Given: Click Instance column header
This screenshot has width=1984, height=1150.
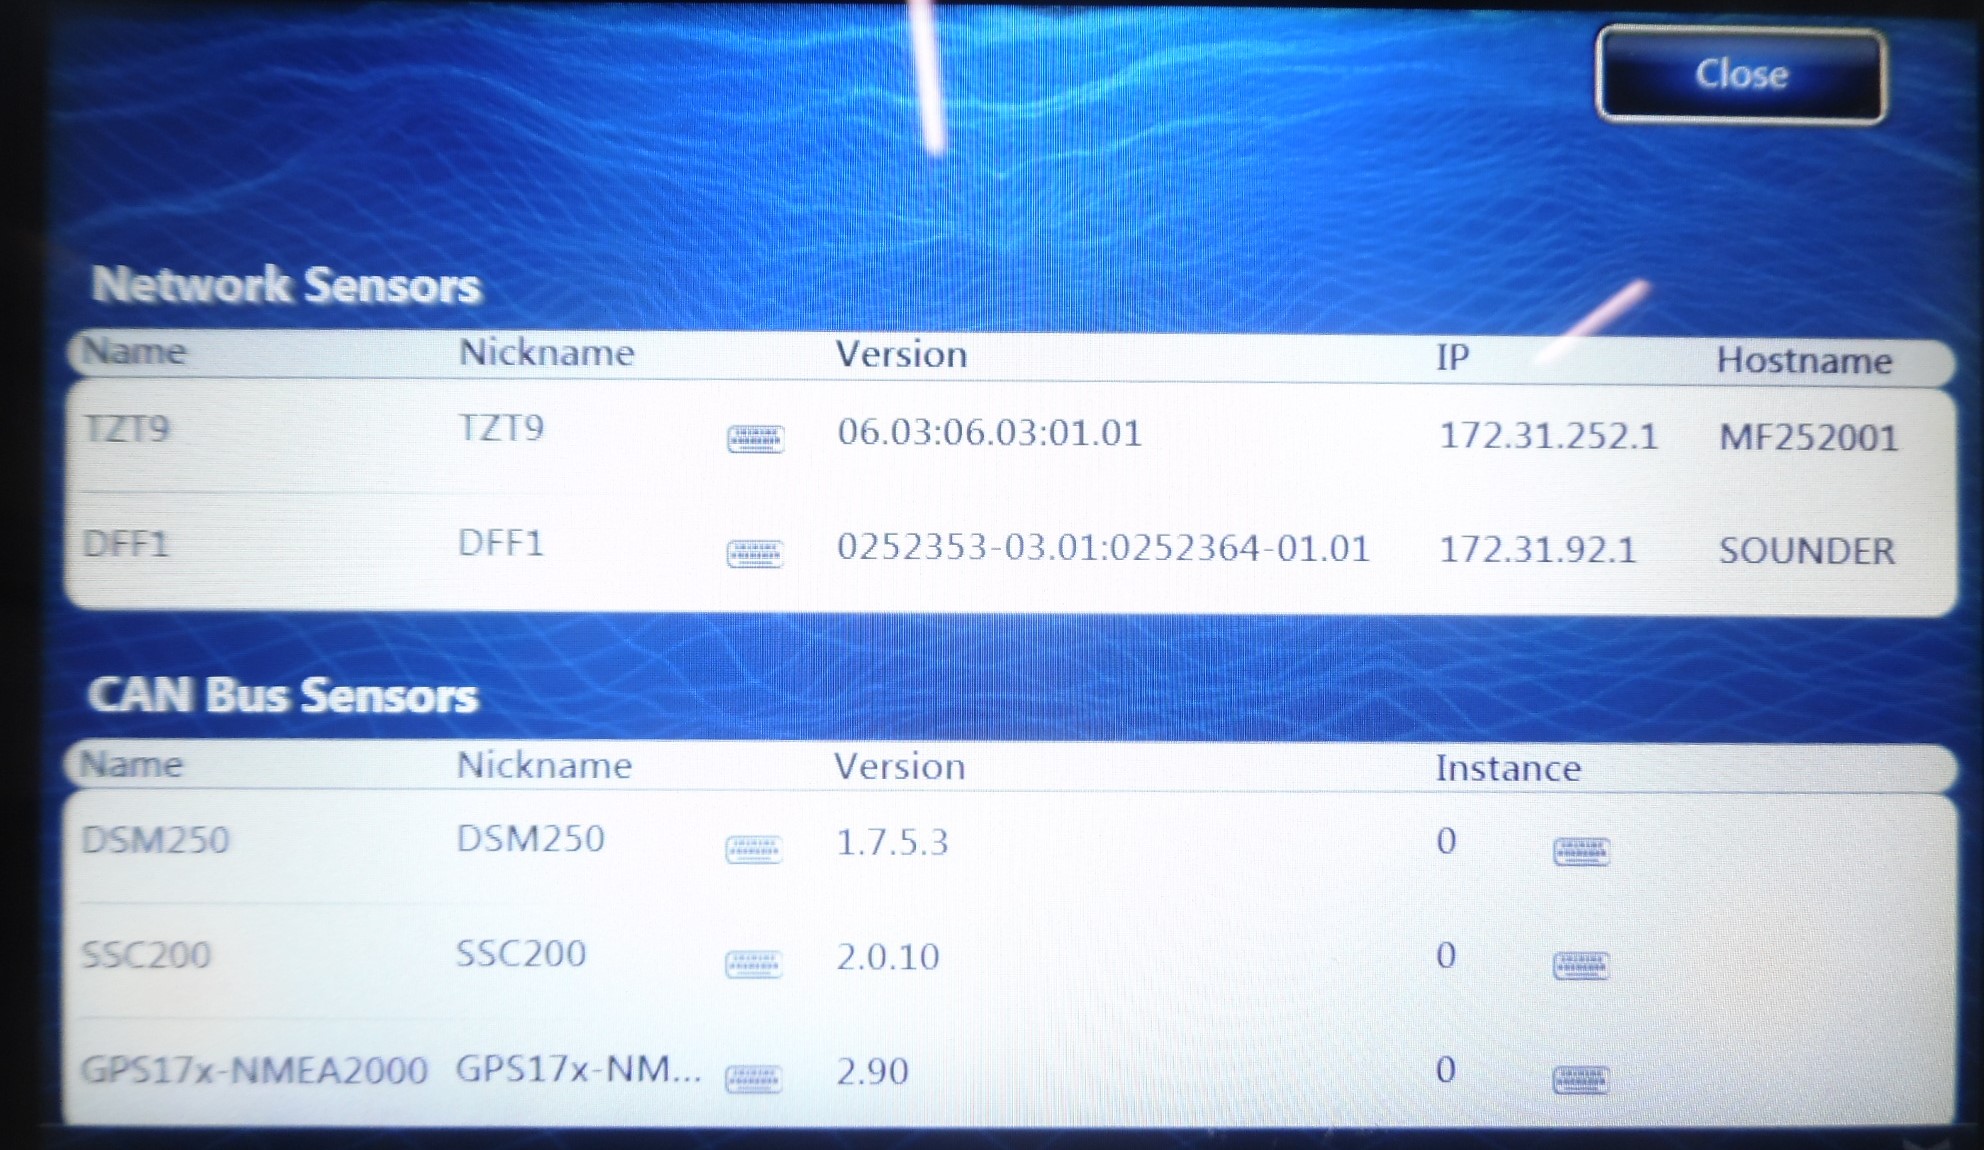Looking at the screenshot, I should pos(1508,768).
